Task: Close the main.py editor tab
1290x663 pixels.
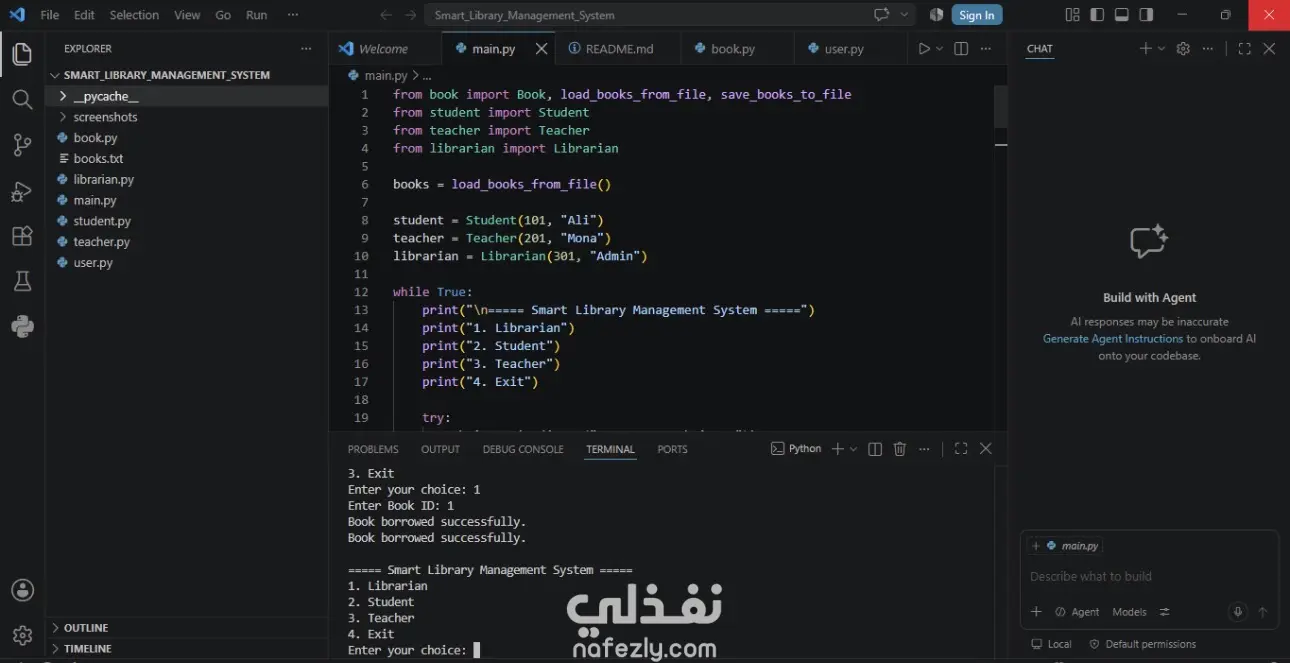Action: pyautogui.click(x=541, y=48)
